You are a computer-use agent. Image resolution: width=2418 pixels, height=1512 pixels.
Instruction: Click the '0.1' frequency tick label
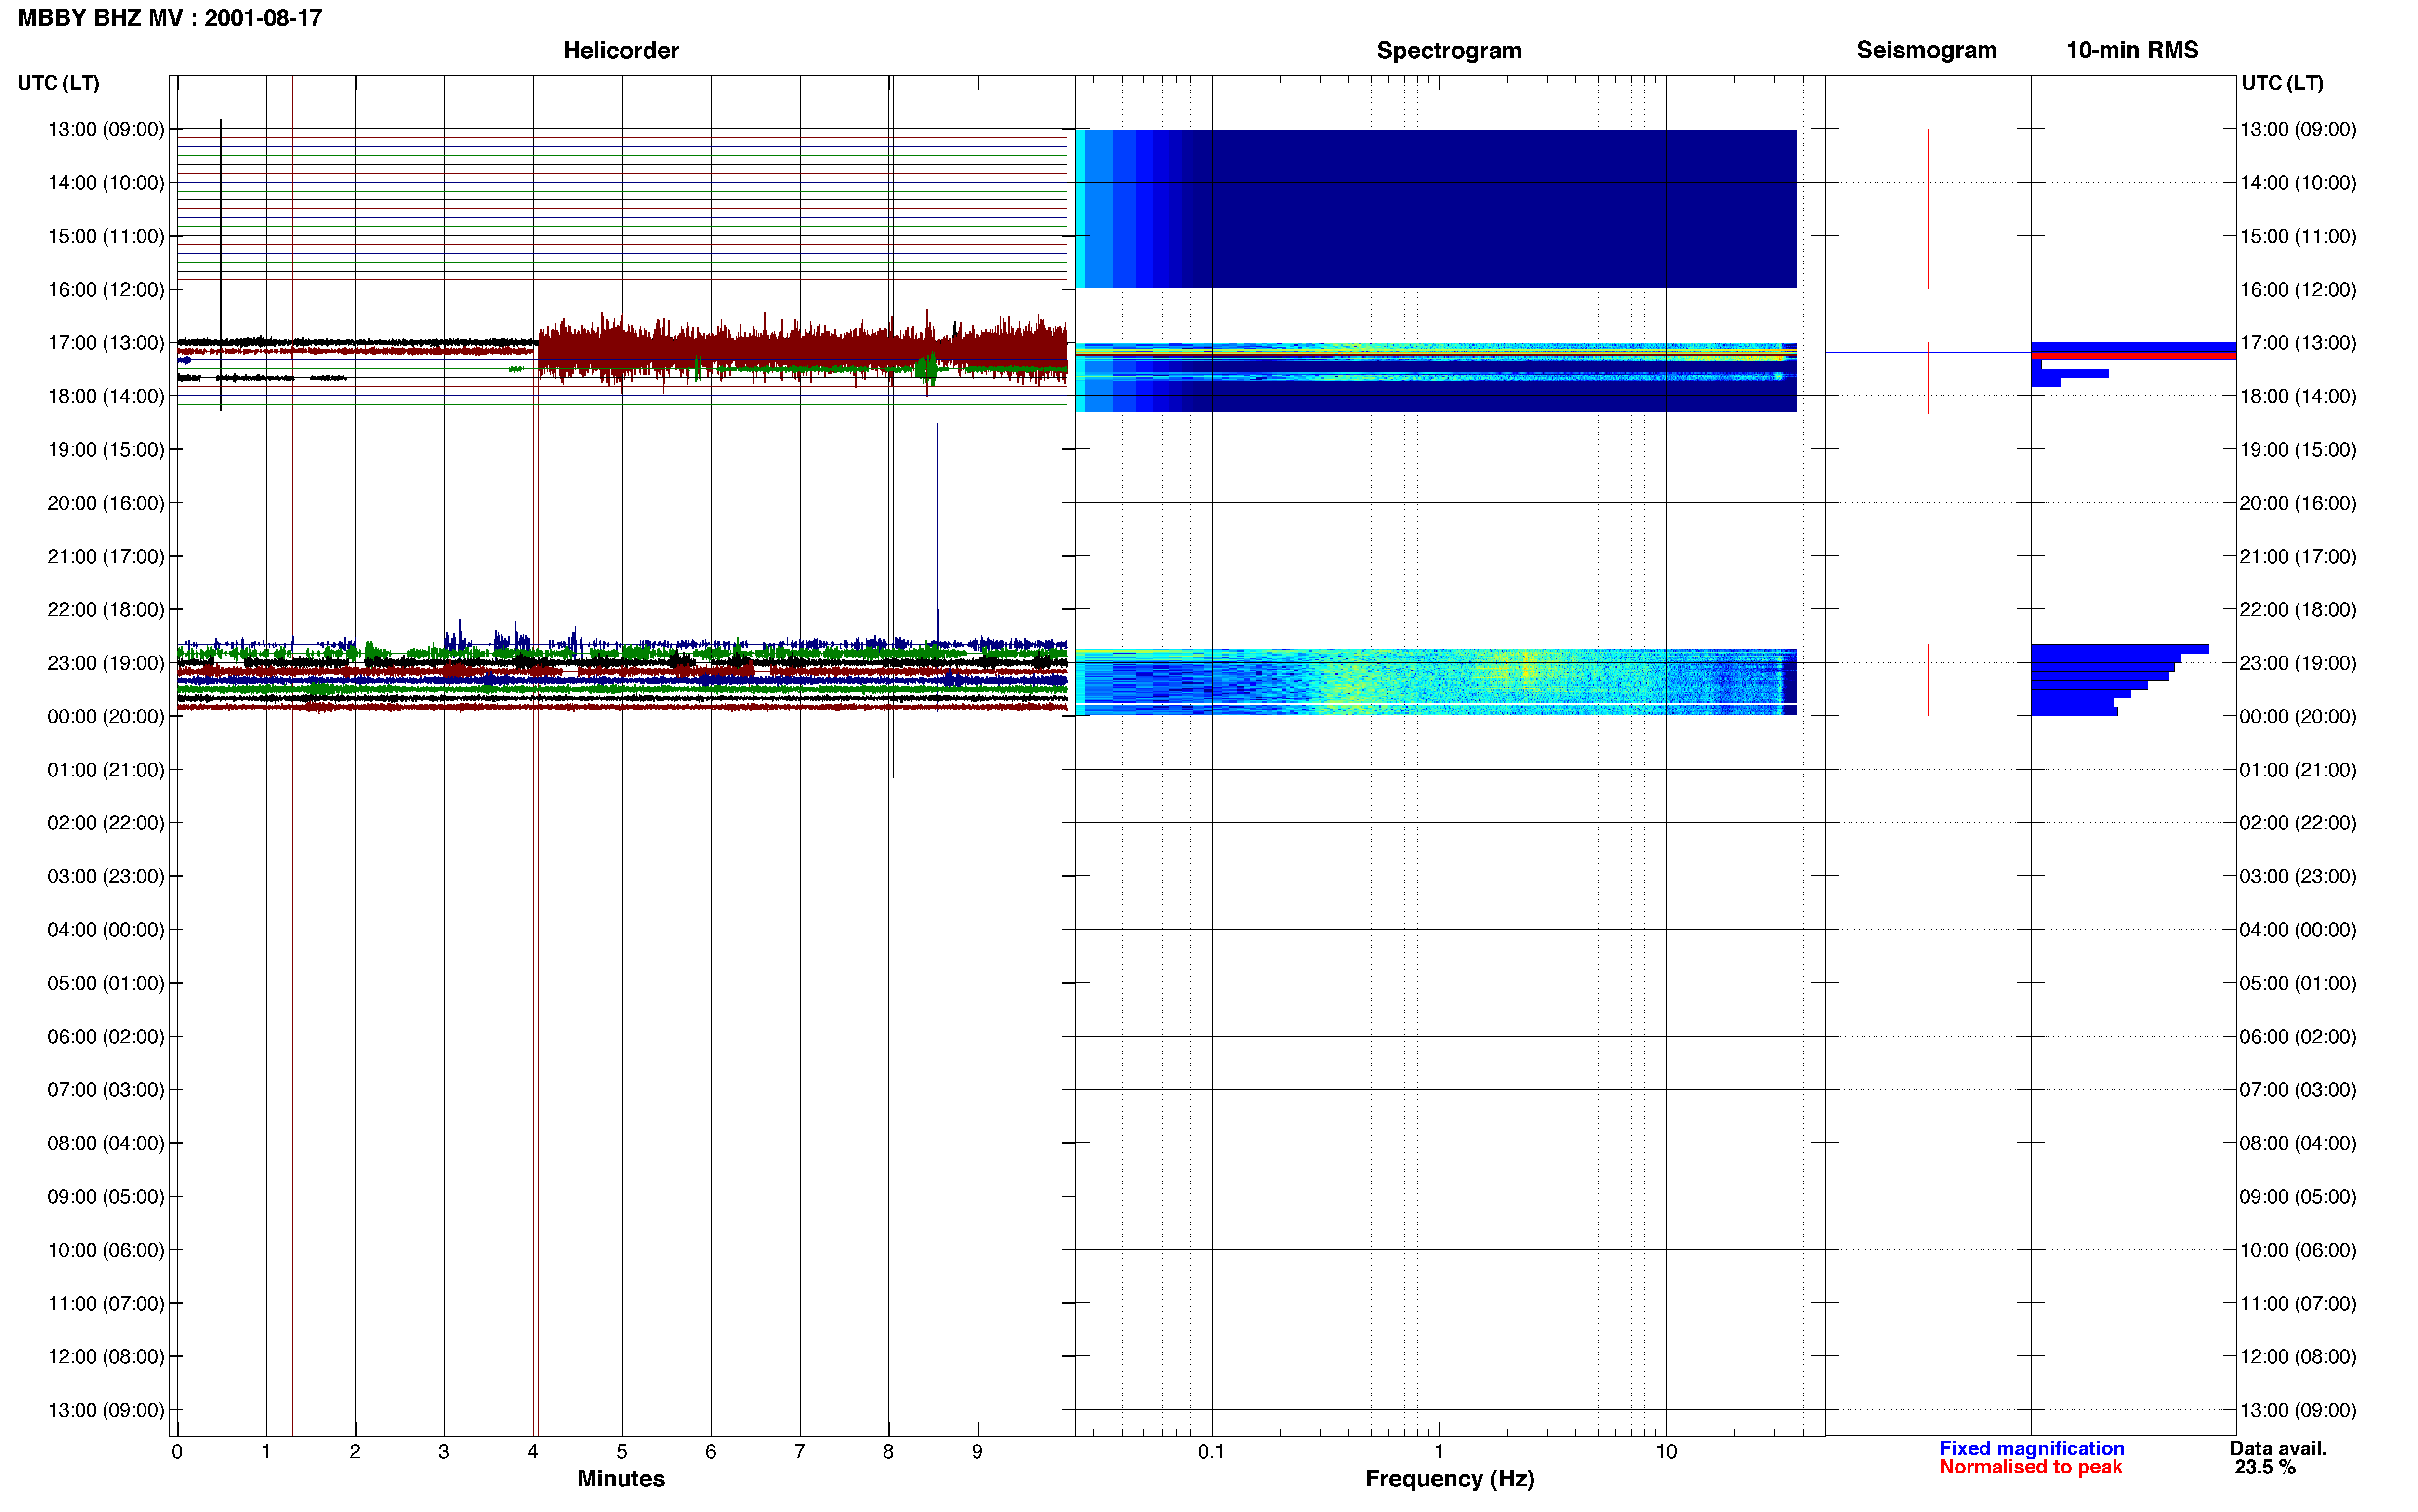tap(1211, 1451)
